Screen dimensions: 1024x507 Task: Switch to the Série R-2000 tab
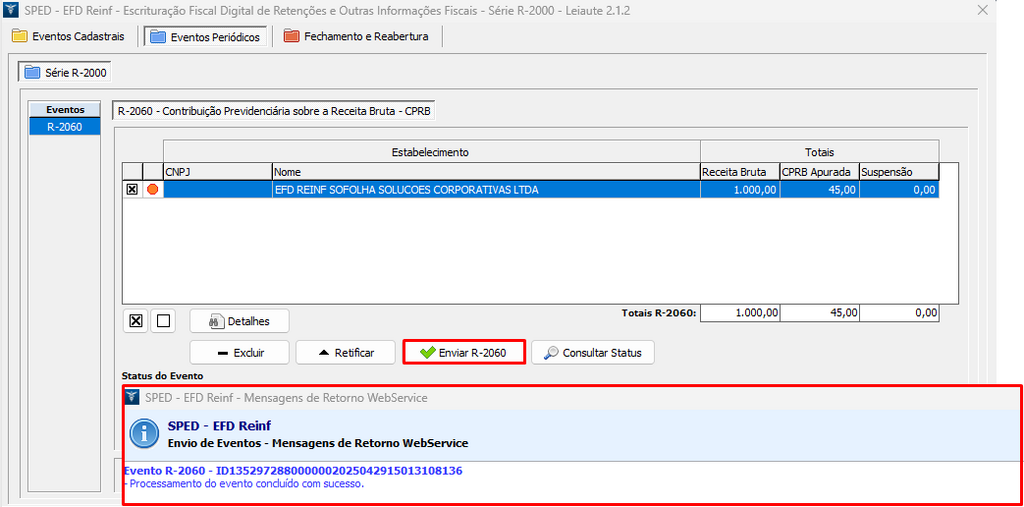click(x=66, y=73)
